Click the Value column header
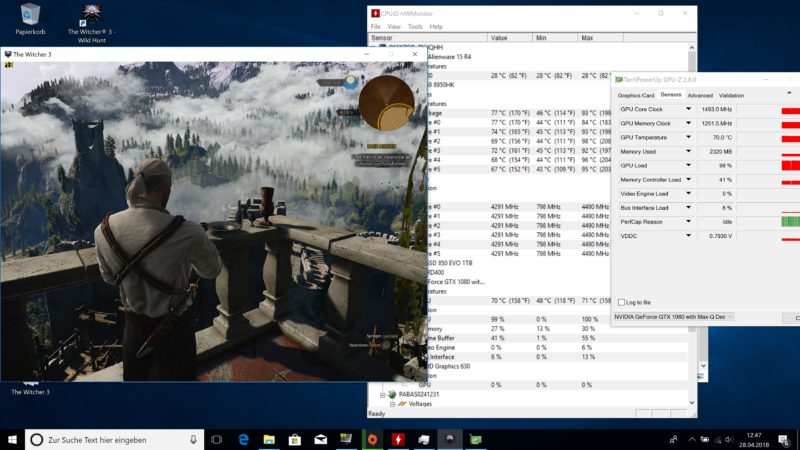 pos(510,38)
